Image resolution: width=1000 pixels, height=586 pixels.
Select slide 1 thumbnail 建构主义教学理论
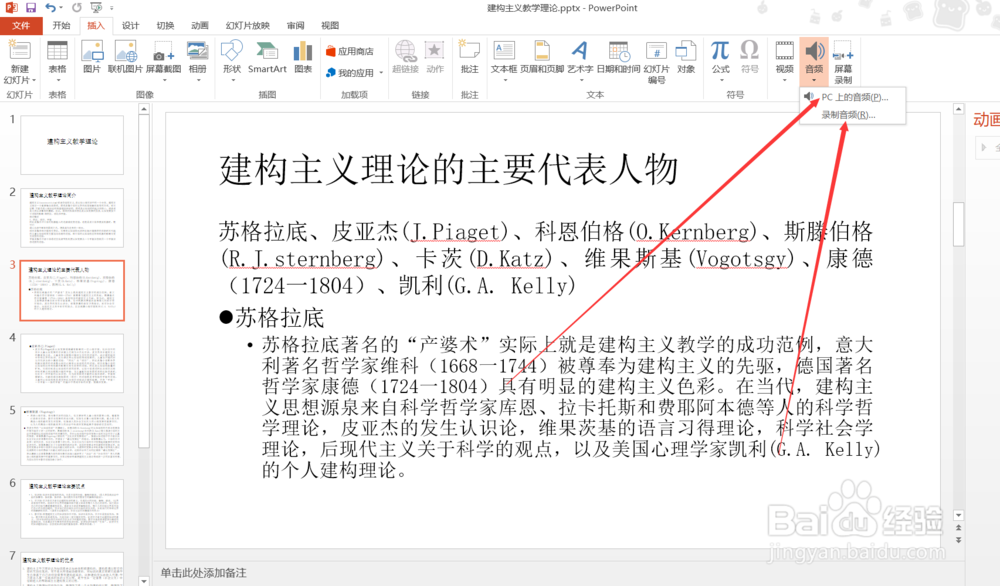pos(72,144)
